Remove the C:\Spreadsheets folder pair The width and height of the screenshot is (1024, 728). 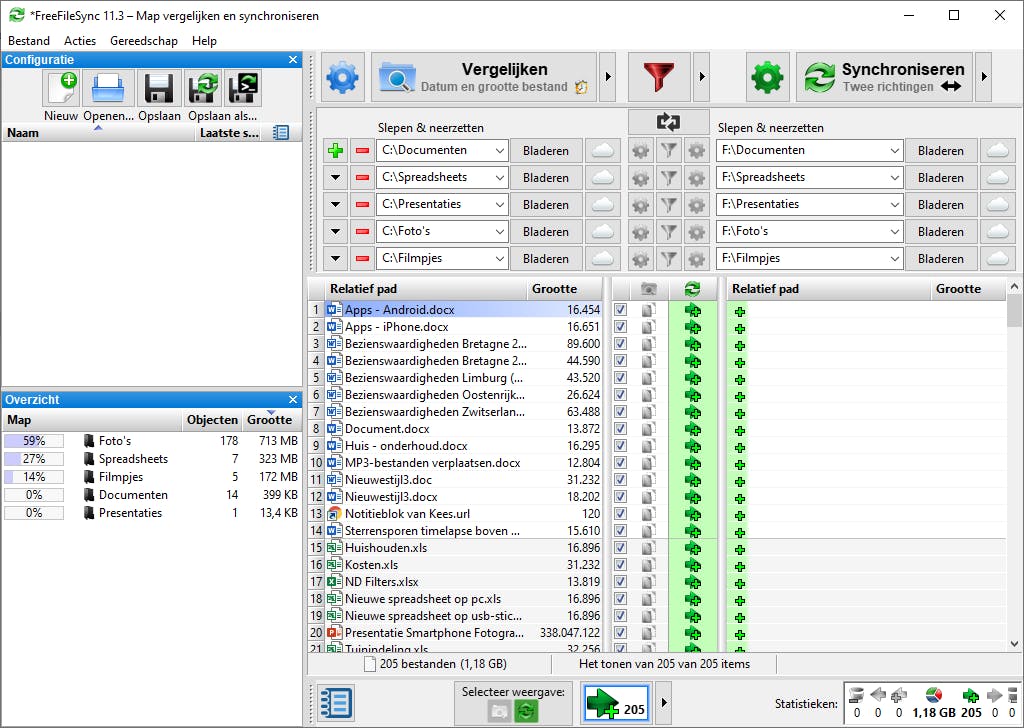pos(362,178)
